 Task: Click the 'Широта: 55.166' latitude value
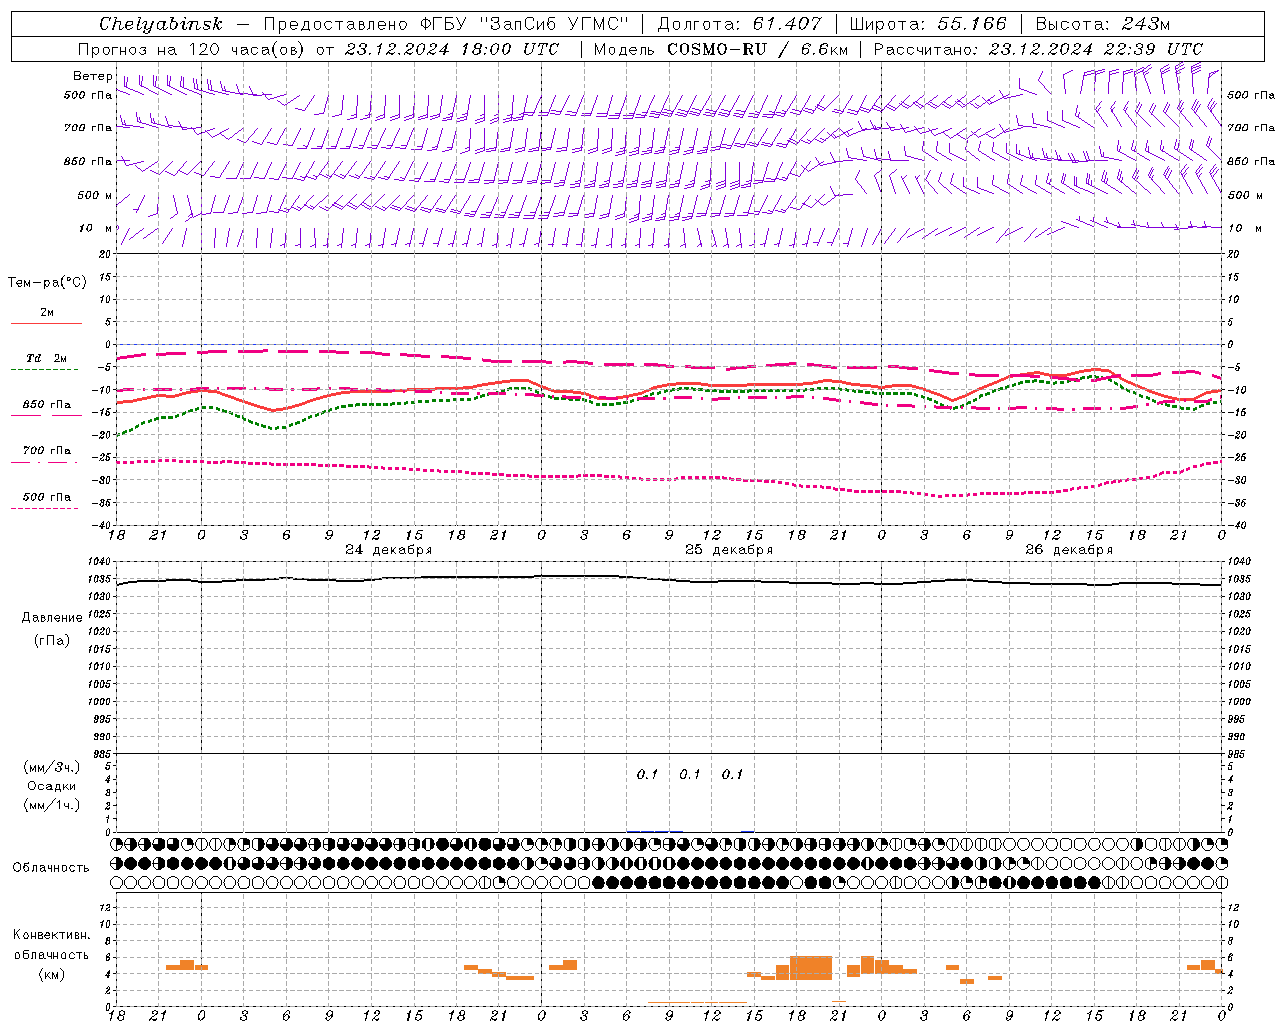927,24
